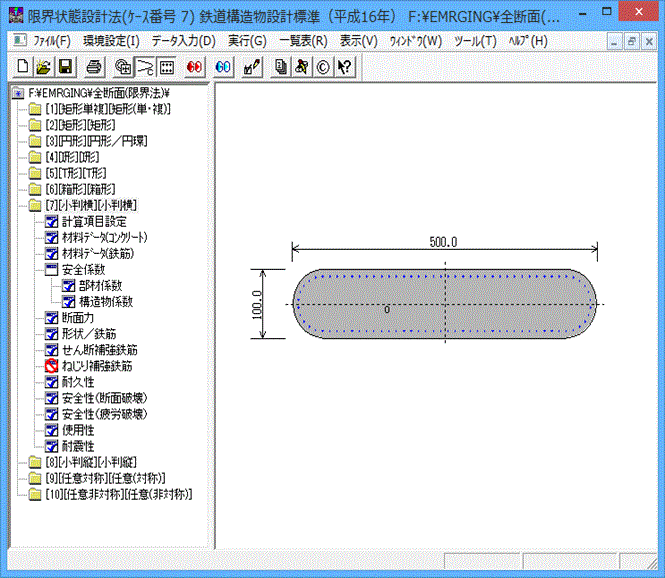Open the 実行(G) menu
The width and height of the screenshot is (665, 578).
pyautogui.click(x=247, y=41)
